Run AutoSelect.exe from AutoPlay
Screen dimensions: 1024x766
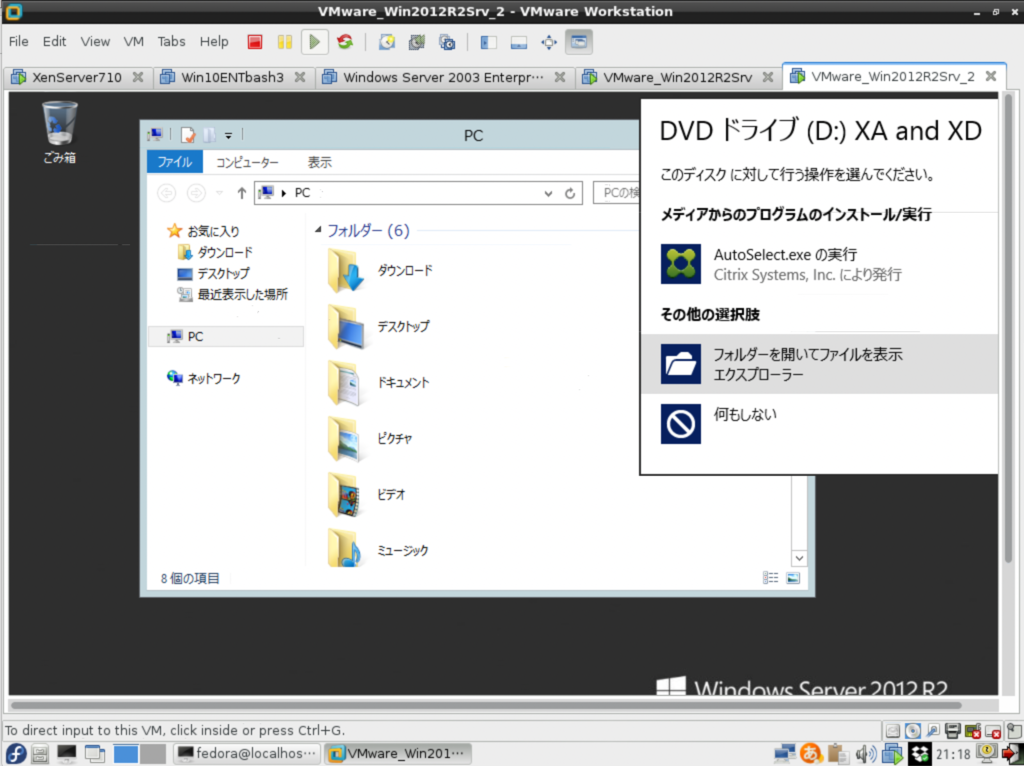pos(819,264)
